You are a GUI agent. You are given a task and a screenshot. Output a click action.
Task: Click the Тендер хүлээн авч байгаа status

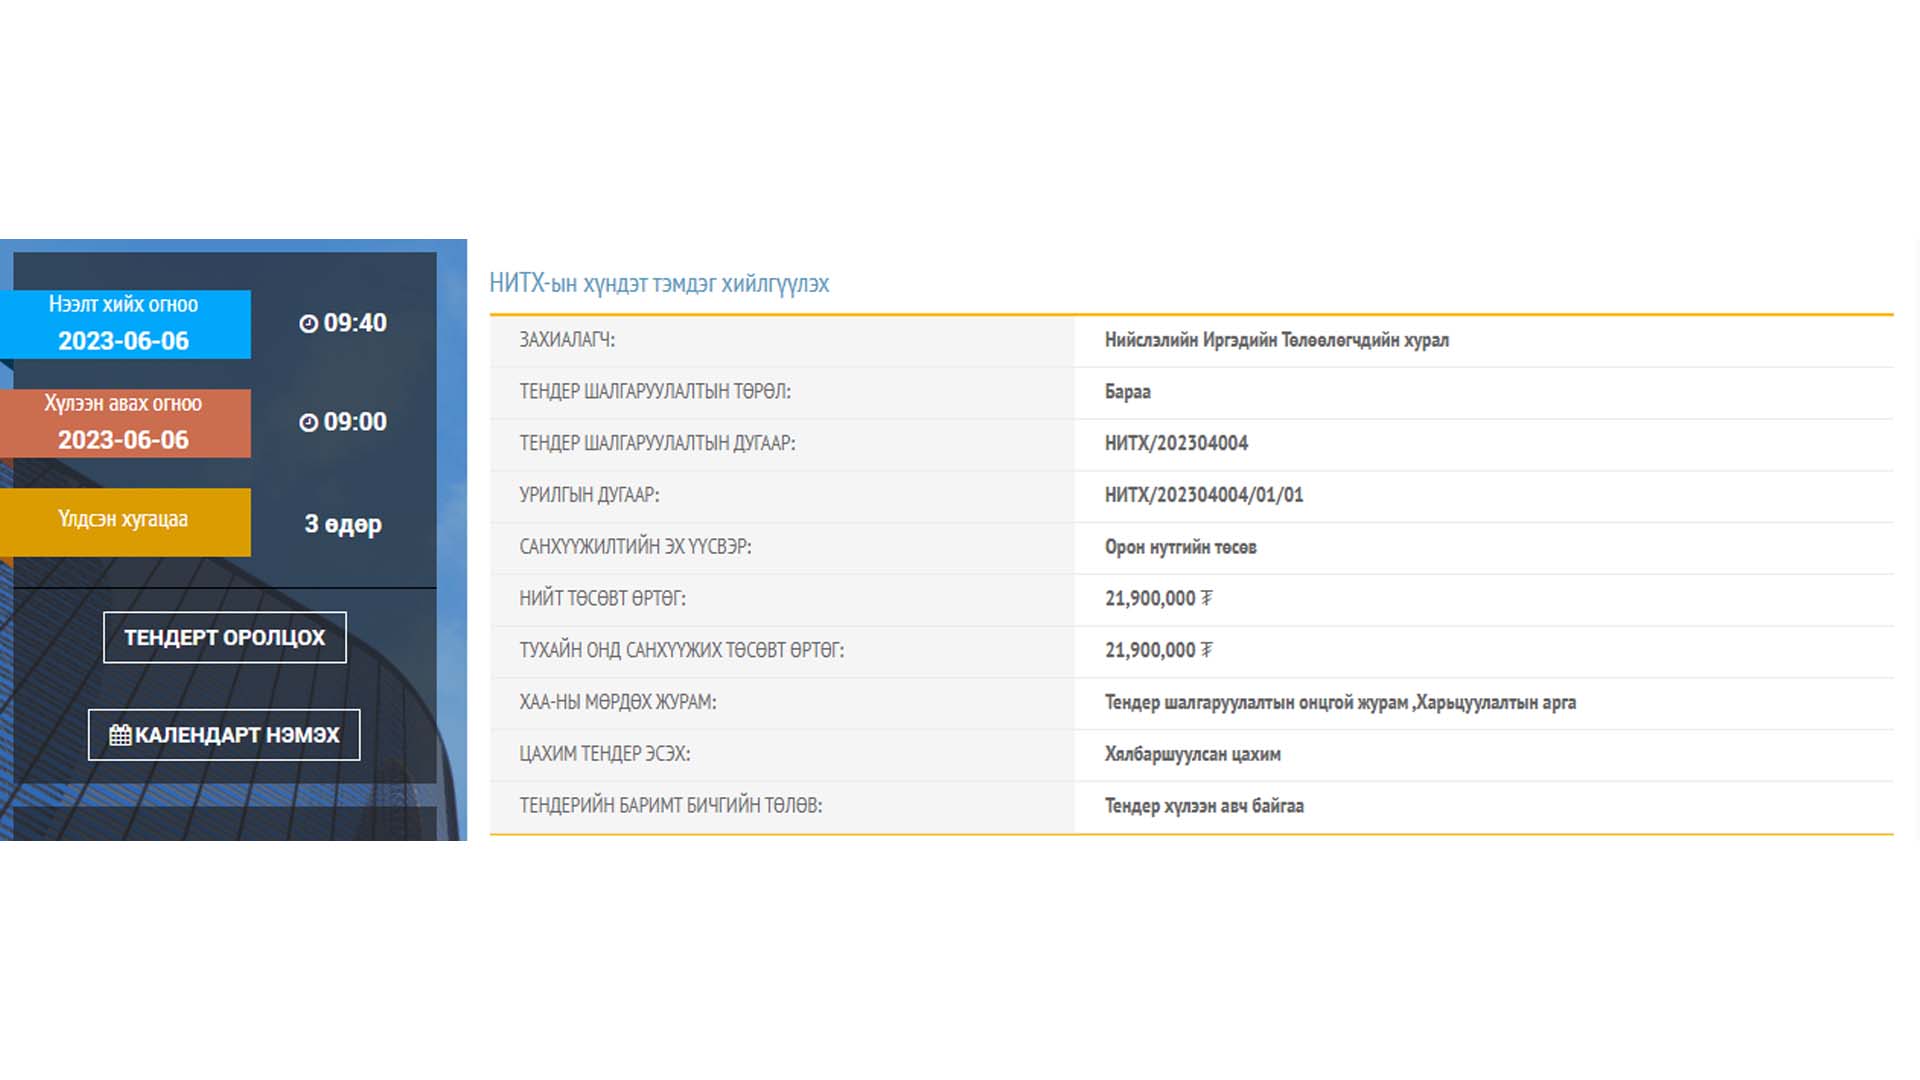click(1203, 806)
